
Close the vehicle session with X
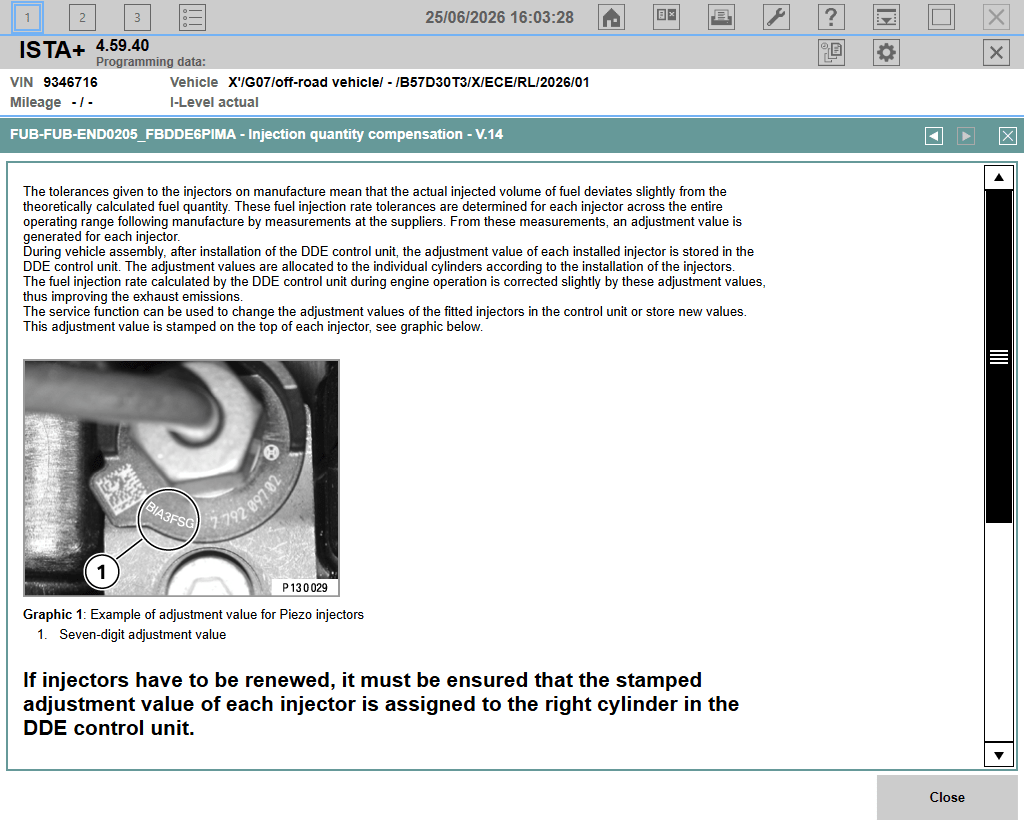pyautogui.click(x=996, y=52)
